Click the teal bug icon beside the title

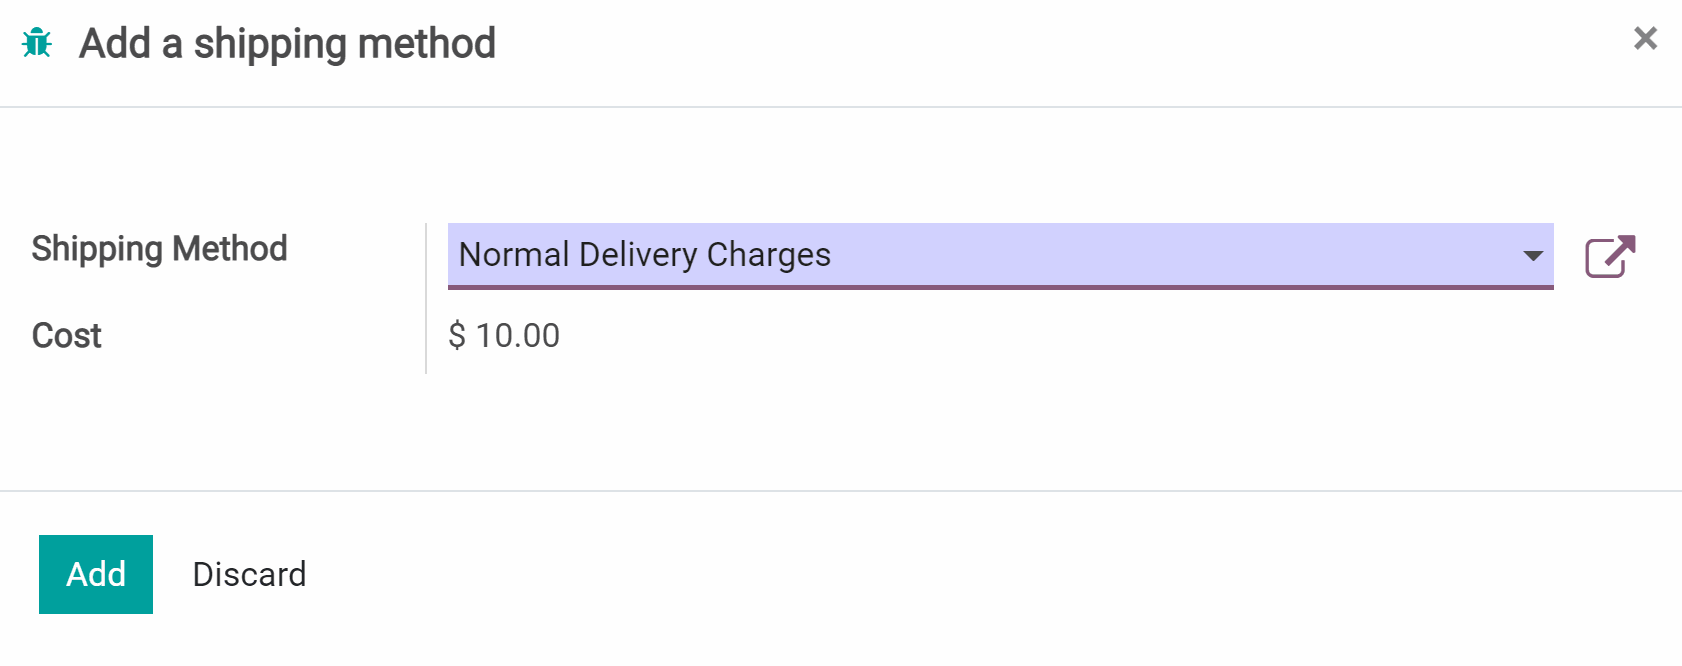[37, 43]
